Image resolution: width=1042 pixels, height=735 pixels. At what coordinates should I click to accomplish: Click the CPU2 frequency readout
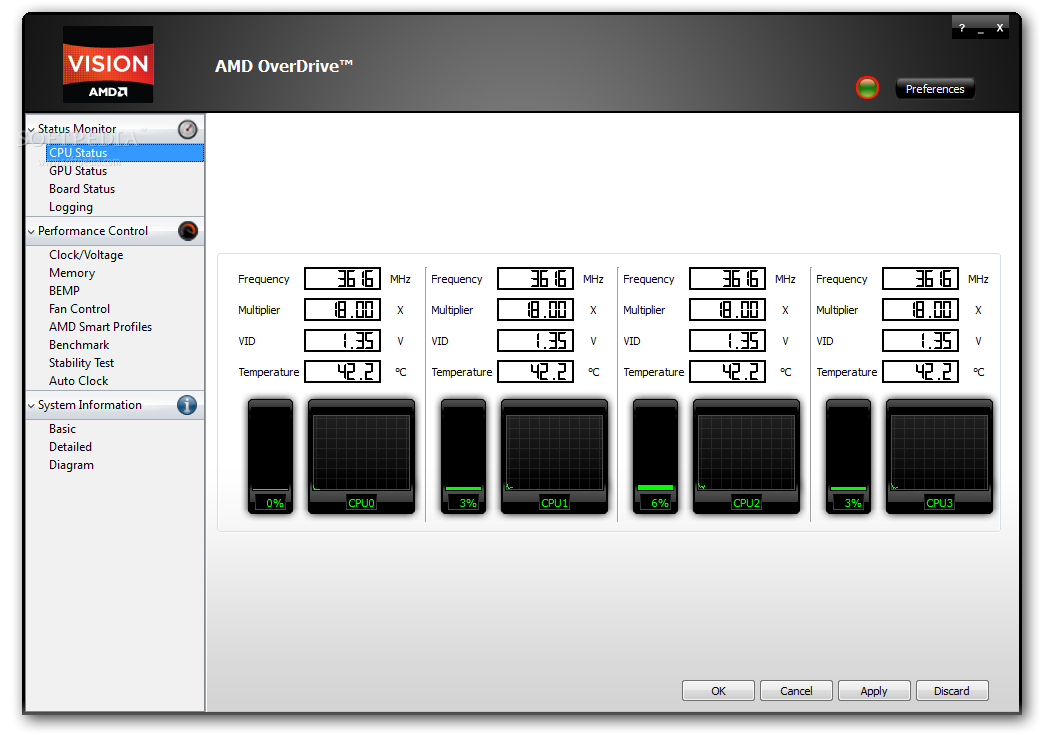pyautogui.click(x=727, y=278)
